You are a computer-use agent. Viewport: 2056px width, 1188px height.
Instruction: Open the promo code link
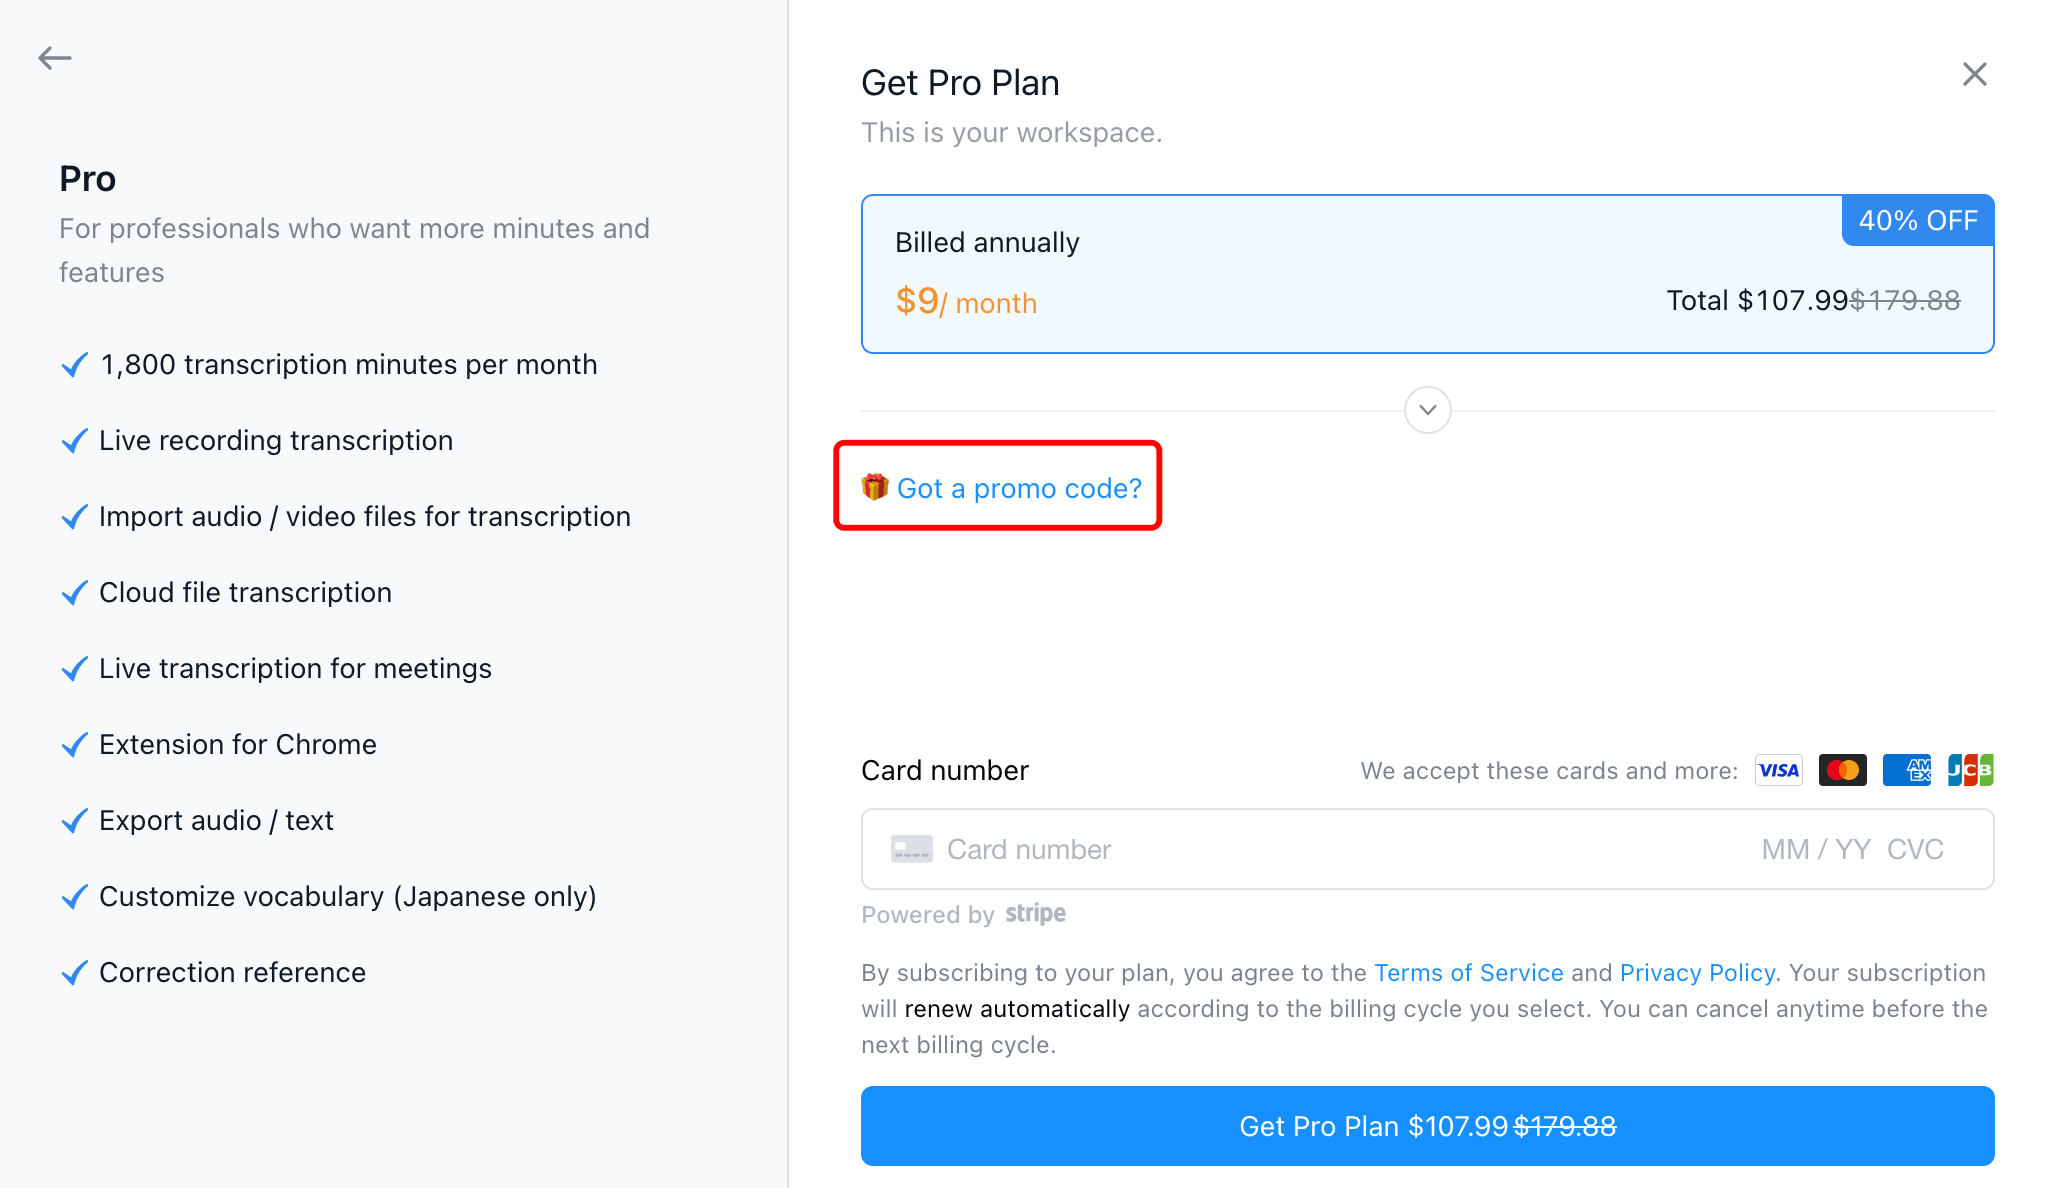click(x=1019, y=488)
